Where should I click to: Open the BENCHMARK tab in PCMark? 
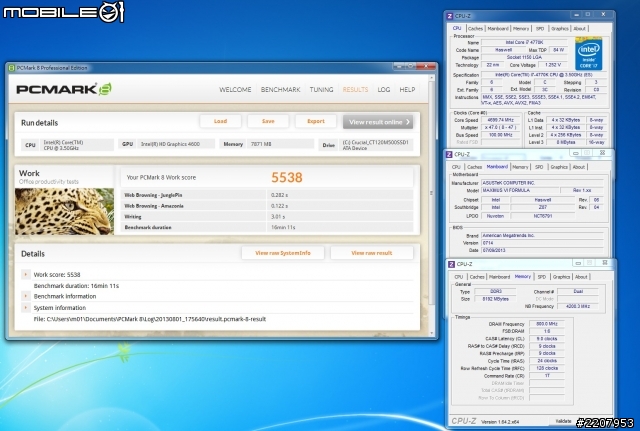[280, 89]
